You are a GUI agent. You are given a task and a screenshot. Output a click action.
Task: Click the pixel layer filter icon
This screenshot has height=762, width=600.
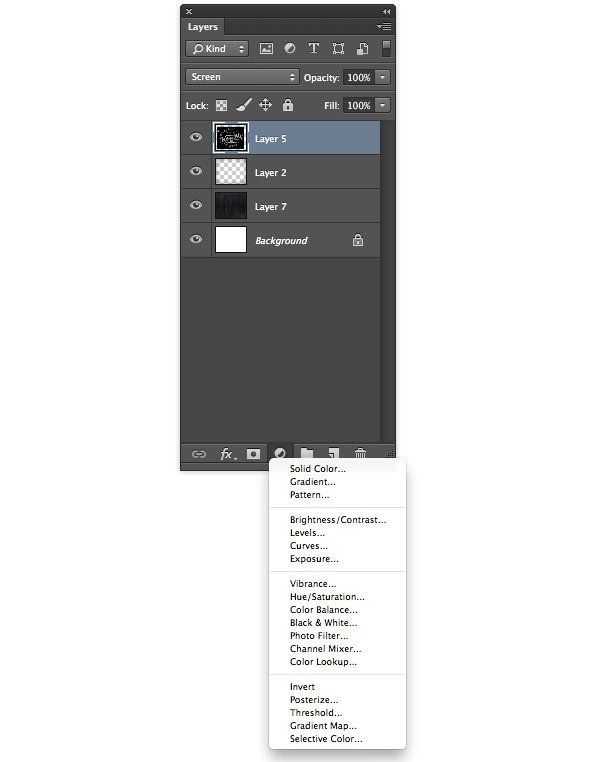(x=266, y=49)
